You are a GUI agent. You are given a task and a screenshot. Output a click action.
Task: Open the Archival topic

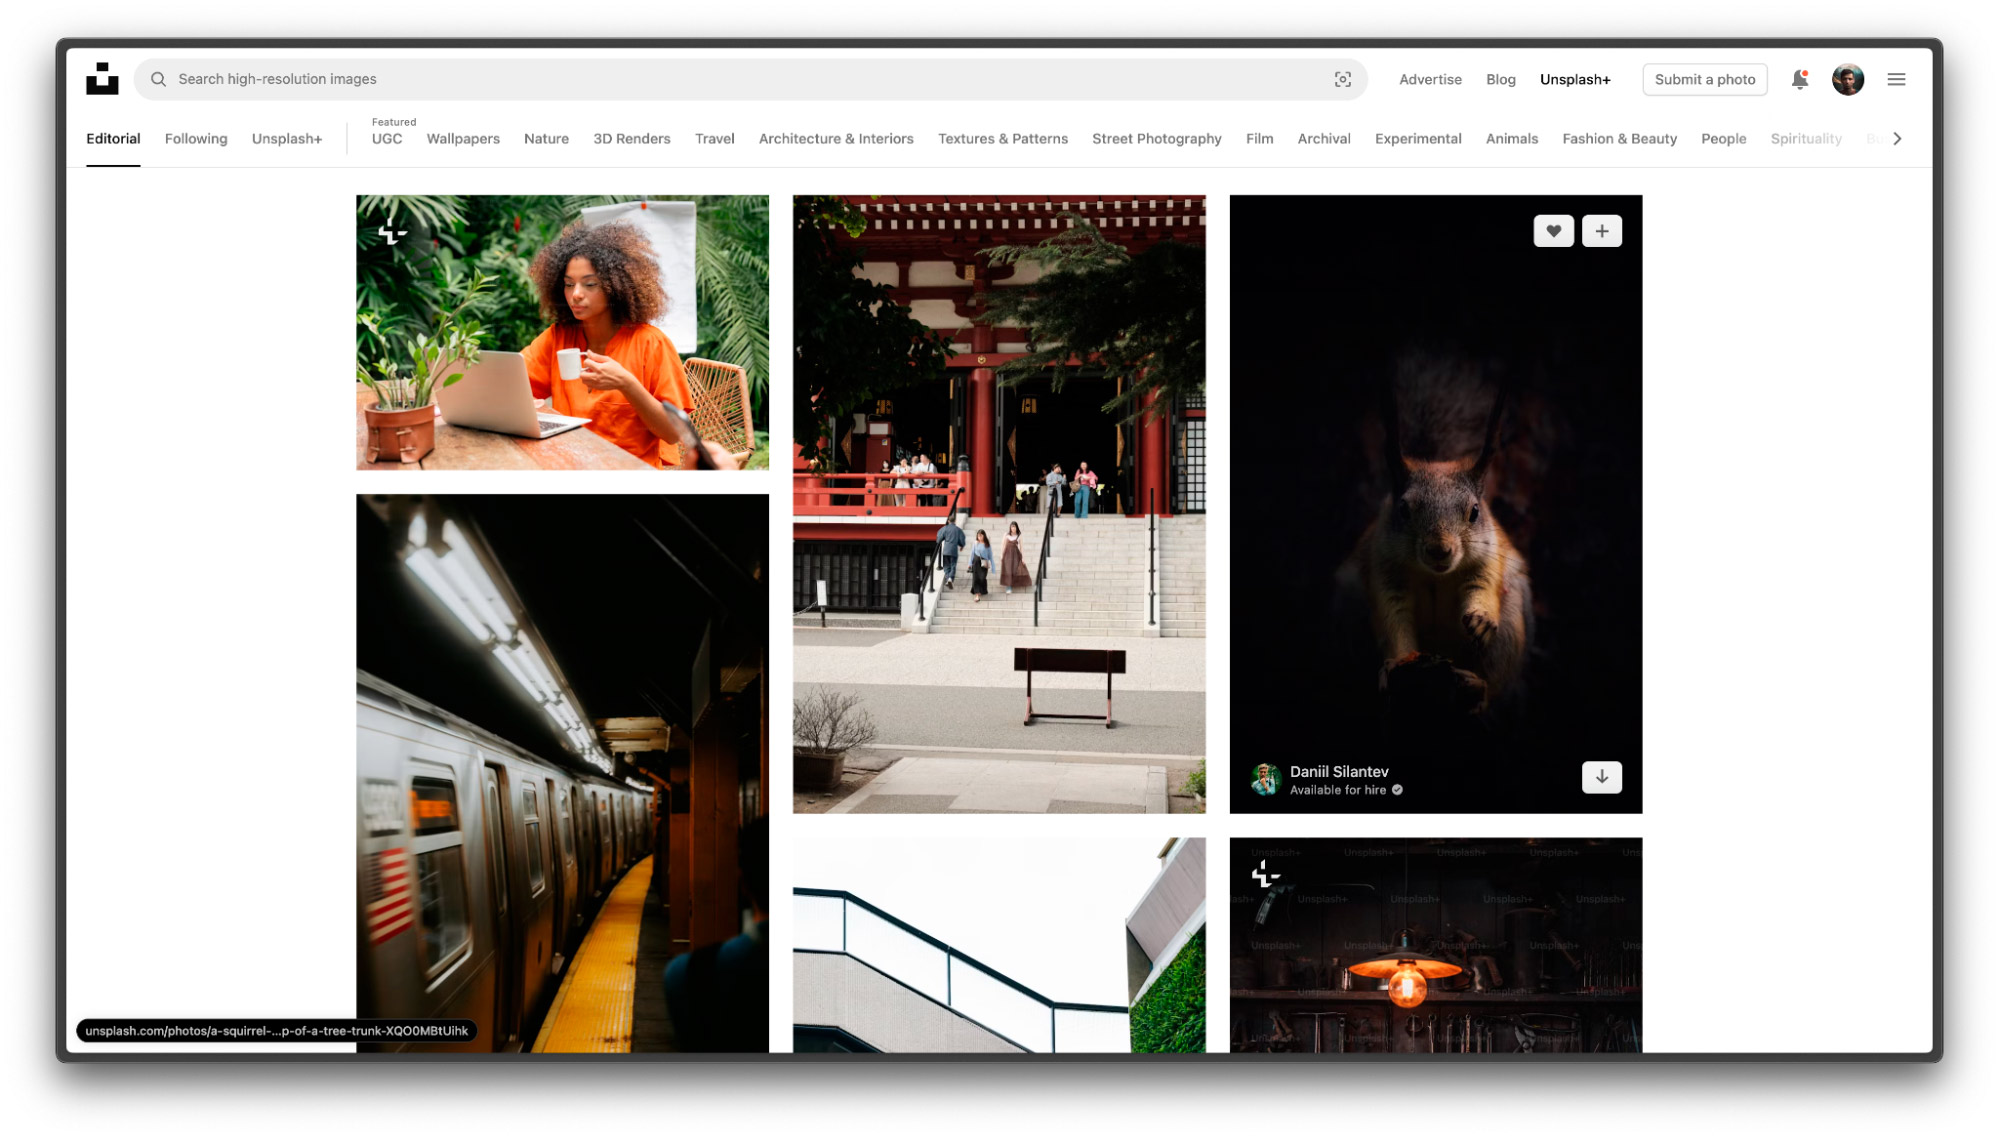(x=1323, y=139)
